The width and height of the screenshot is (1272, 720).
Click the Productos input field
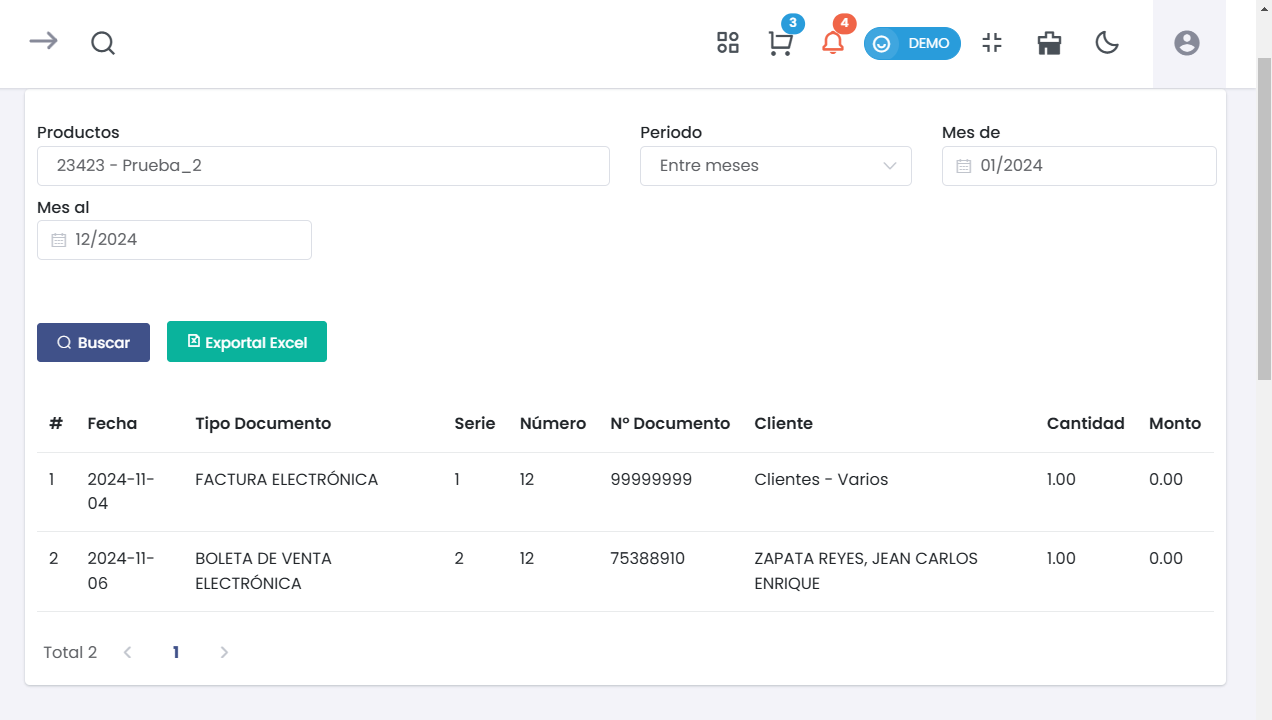tap(323, 166)
